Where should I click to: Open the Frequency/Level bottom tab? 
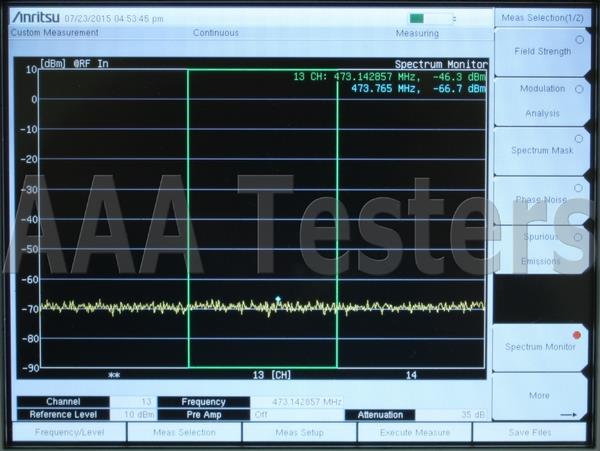pyautogui.click(x=69, y=432)
